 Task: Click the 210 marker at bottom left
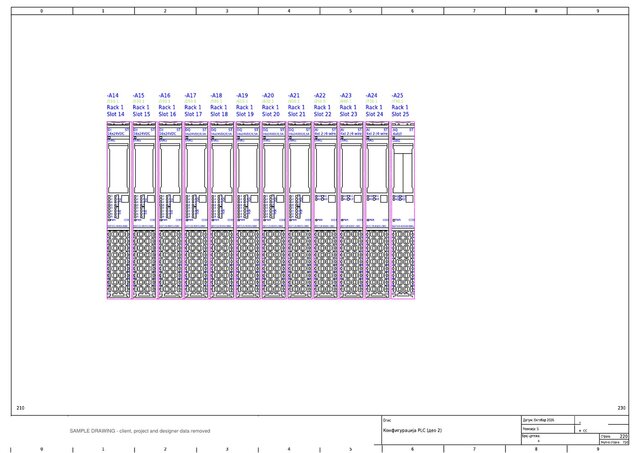pyautogui.click(x=20, y=408)
